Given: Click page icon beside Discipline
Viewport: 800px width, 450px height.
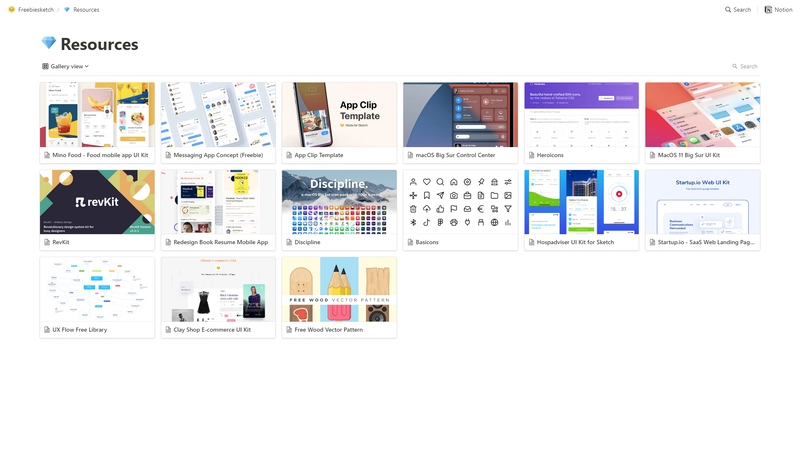Looking at the screenshot, I should tap(289, 242).
